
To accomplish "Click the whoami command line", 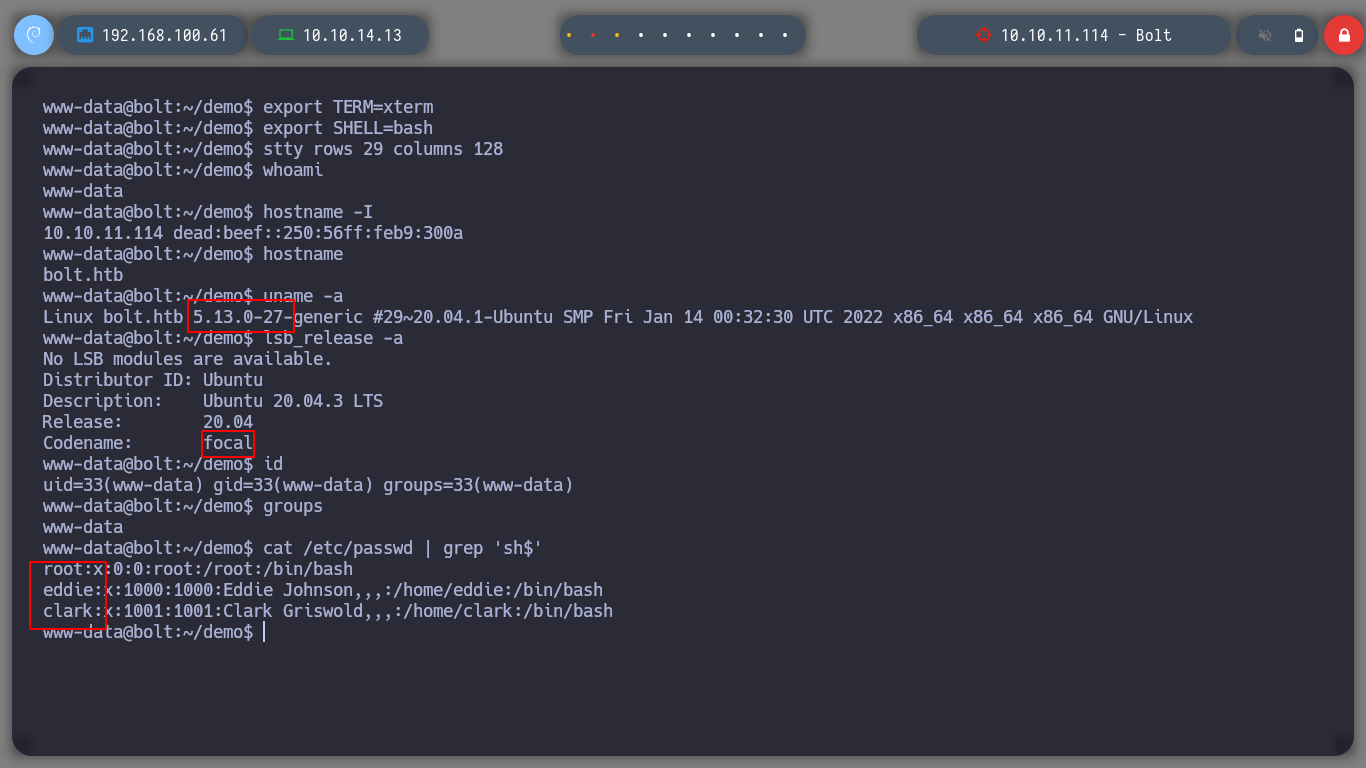I will 183,170.
